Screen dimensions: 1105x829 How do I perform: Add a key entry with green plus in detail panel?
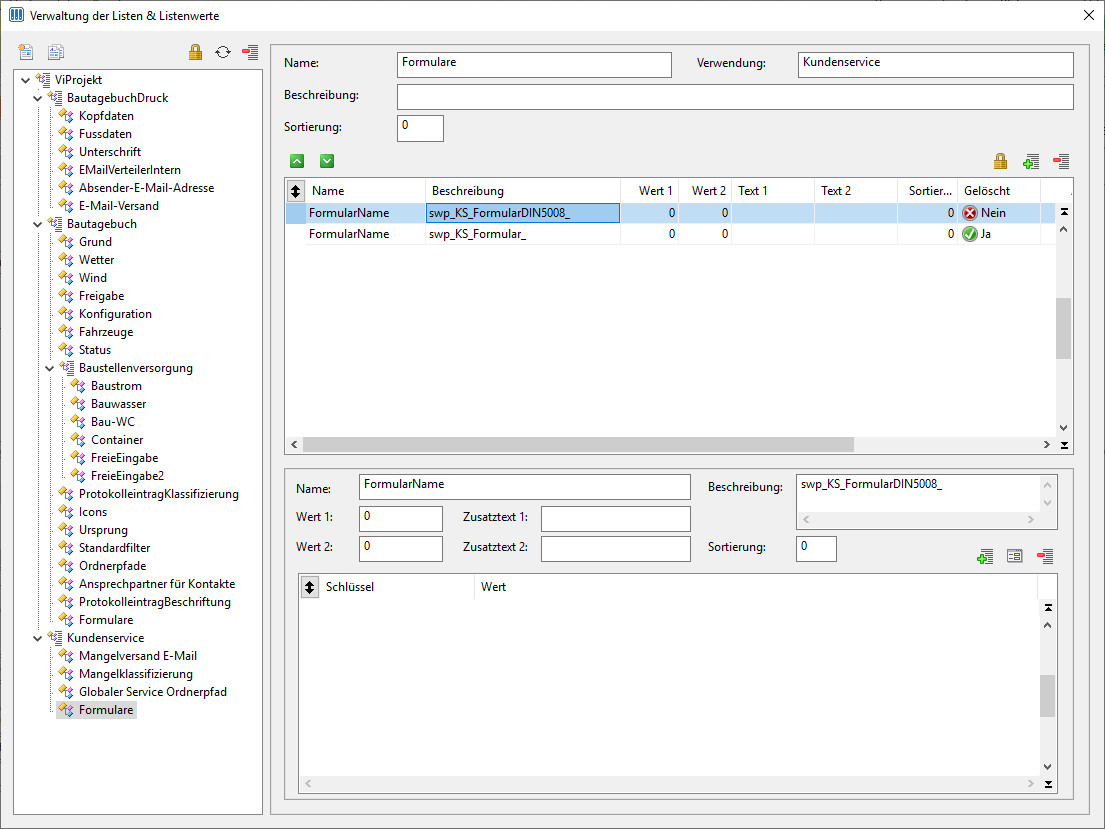point(985,556)
